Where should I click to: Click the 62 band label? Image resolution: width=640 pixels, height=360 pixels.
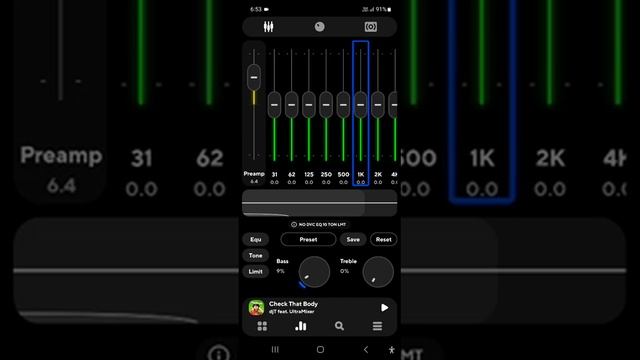[291, 174]
